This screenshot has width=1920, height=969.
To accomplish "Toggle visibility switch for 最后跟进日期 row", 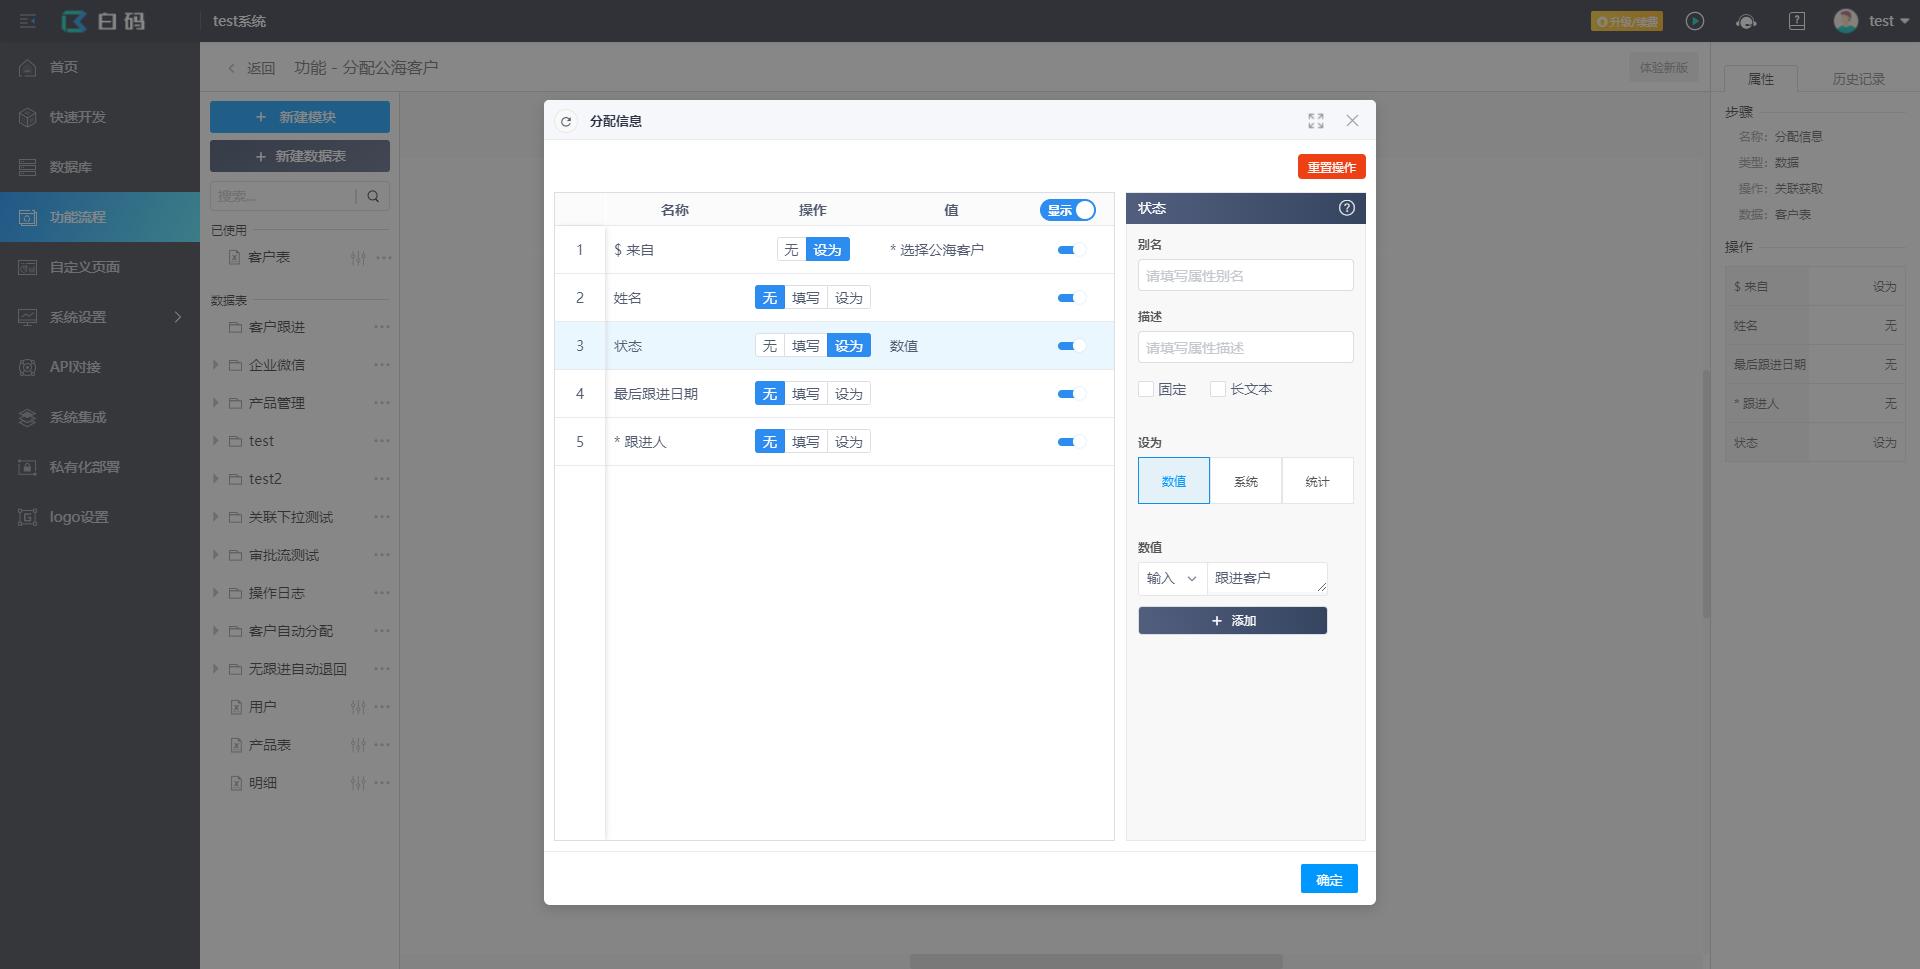I will pos(1071,394).
